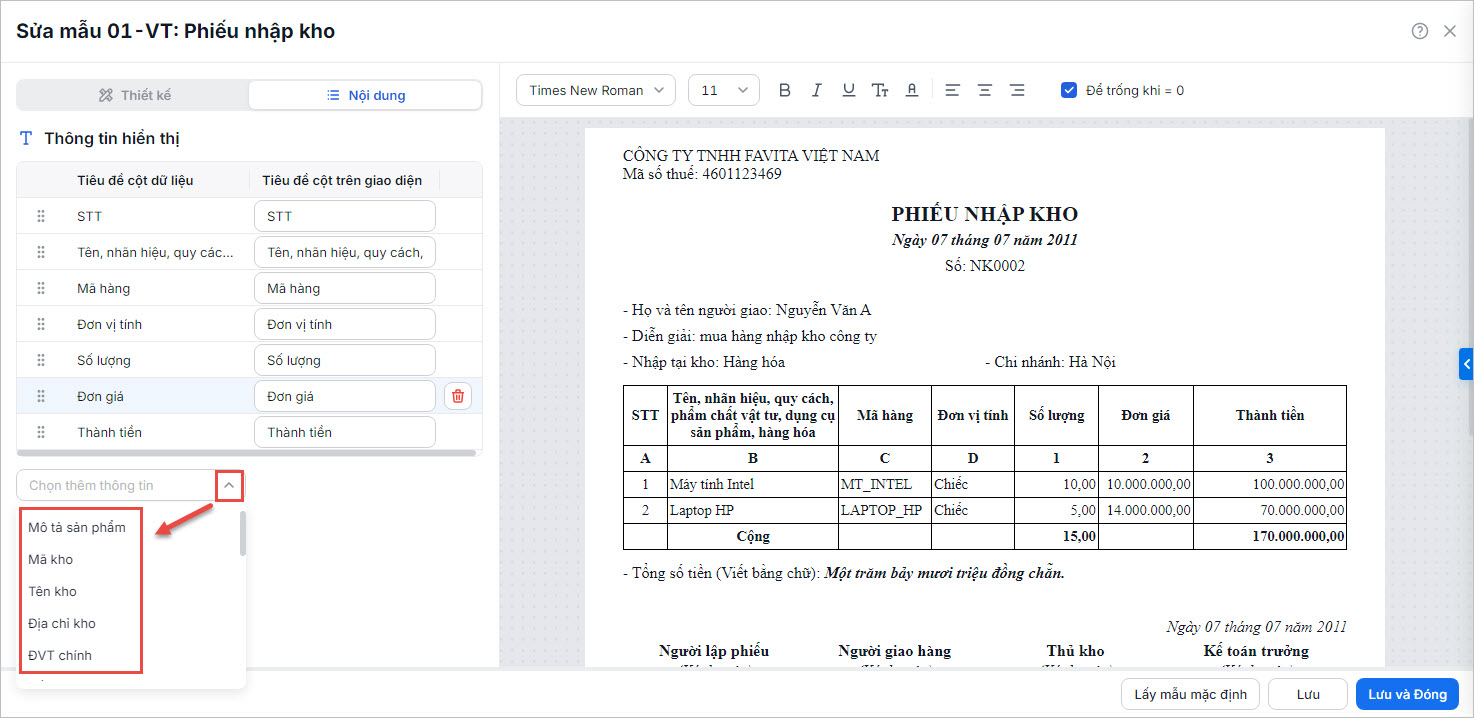Screen dimensions: 1474x718
Task: Select Mã kho option
Action: (x=51, y=559)
